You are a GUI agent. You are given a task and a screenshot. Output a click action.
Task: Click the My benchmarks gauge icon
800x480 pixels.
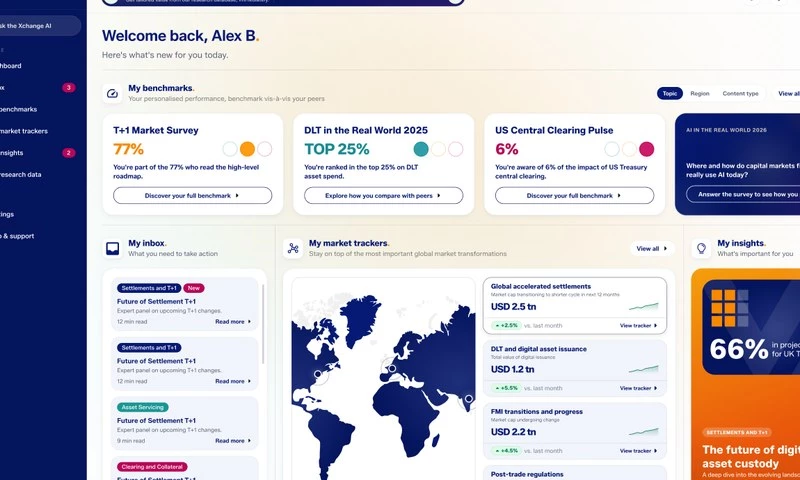[112, 93]
